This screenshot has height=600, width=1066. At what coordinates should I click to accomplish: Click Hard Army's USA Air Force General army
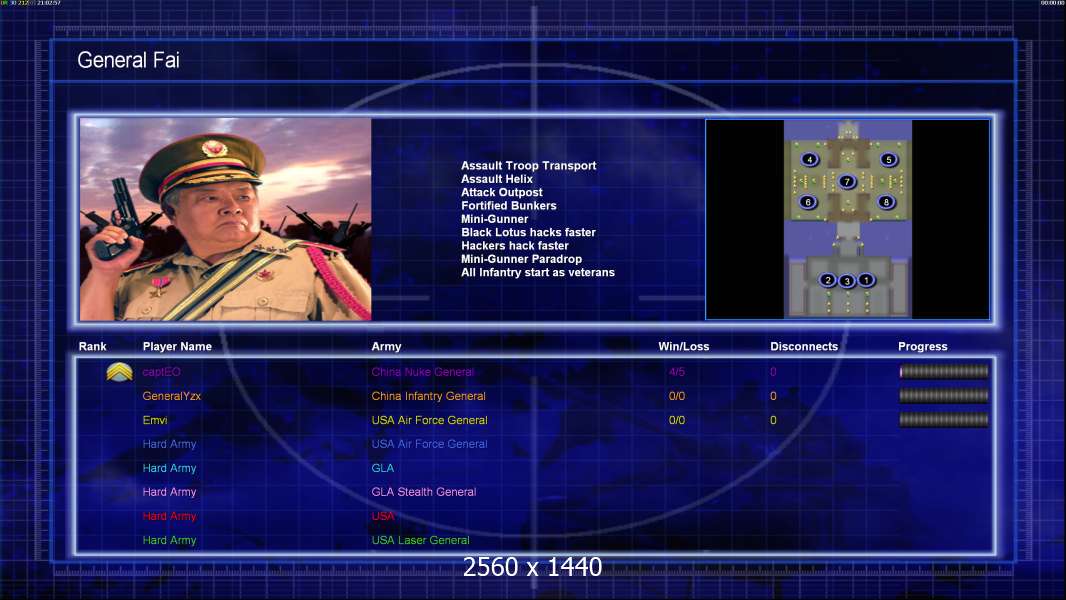tap(429, 444)
